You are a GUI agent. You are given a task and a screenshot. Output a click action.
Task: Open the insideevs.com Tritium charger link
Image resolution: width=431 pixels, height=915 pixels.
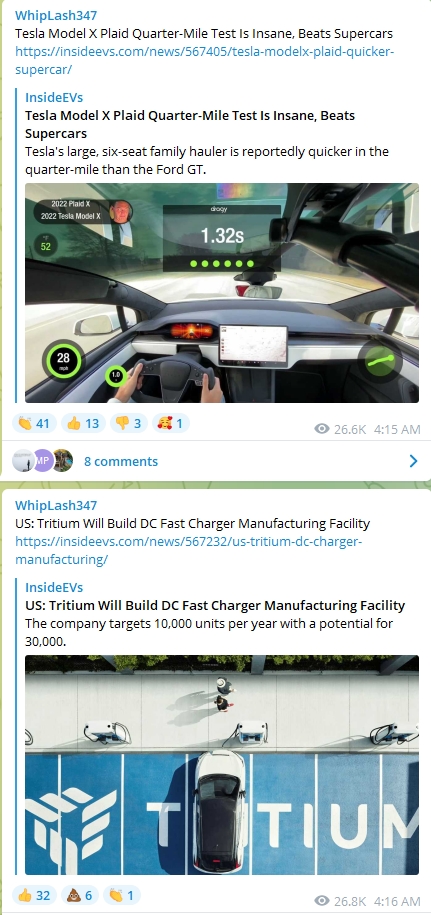pos(189,551)
